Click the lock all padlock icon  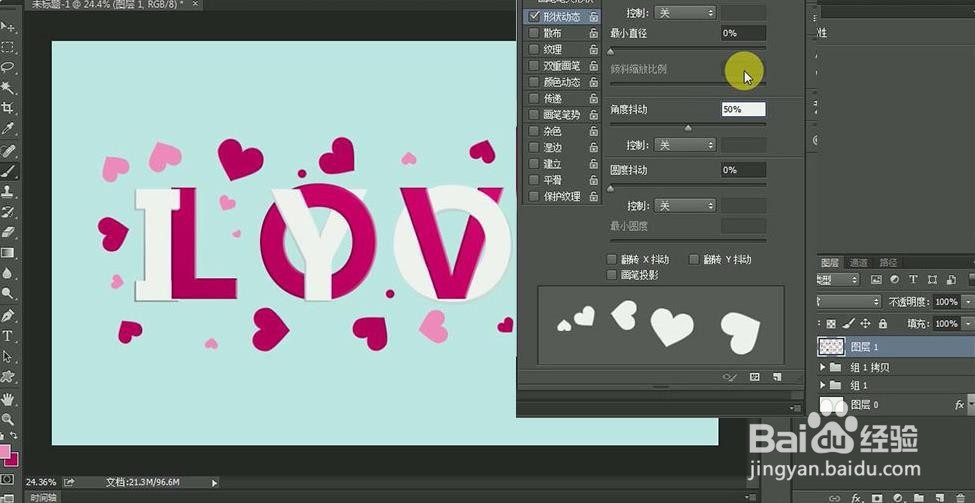tap(882, 324)
